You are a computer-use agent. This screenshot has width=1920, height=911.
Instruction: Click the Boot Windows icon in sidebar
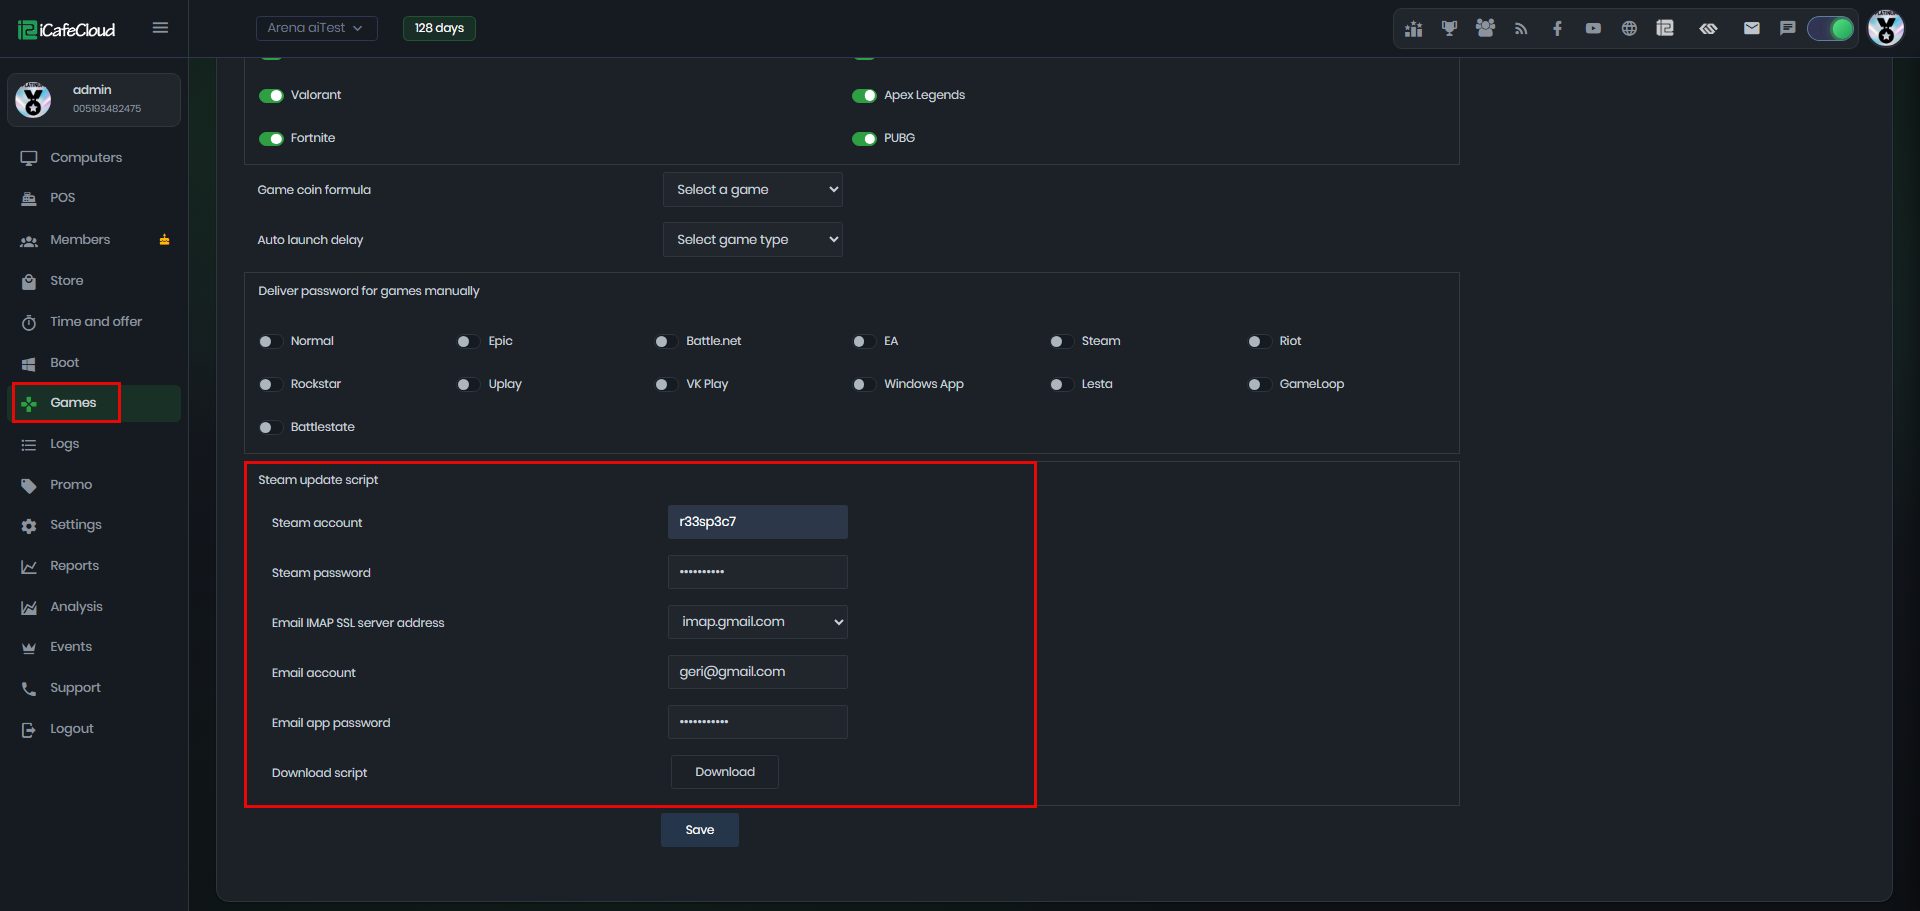click(29, 363)
